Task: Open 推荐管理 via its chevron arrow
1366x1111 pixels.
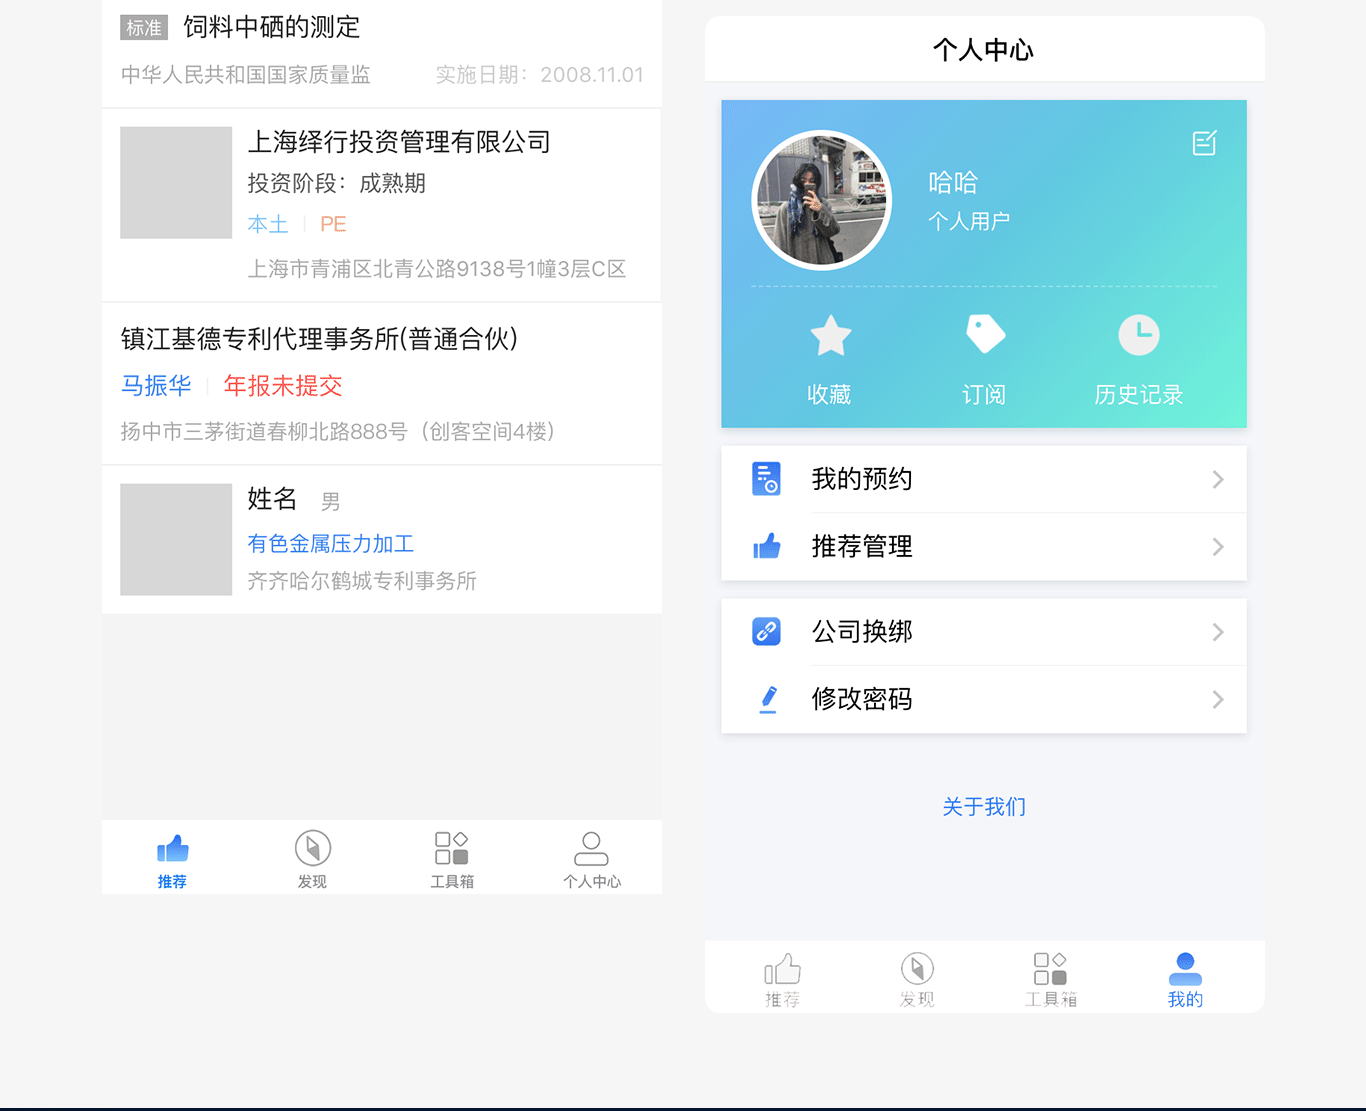Action: (1218, 547)
